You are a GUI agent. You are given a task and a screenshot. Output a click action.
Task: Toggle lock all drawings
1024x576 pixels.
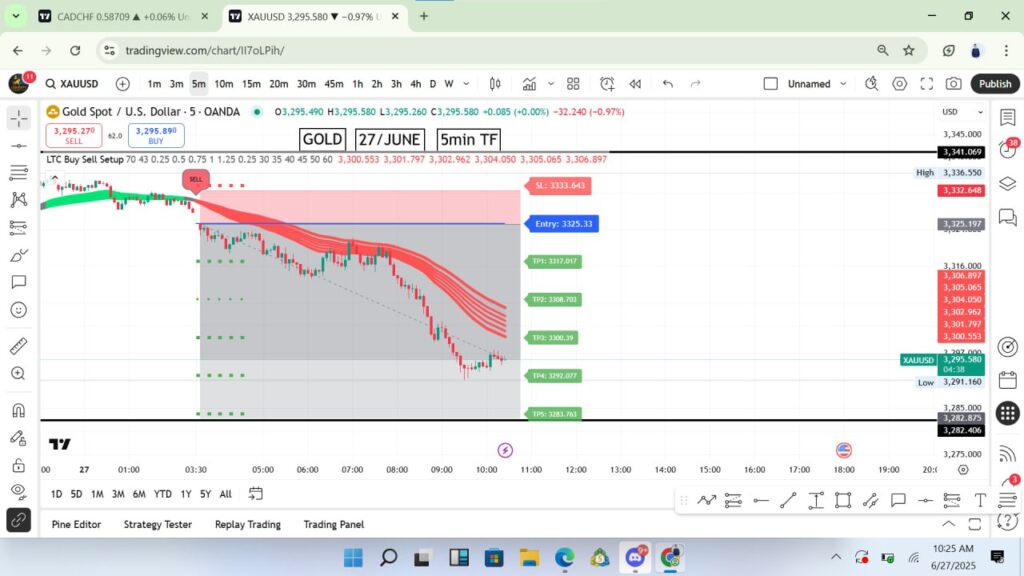pyautogui.click(x=19, y=465)
